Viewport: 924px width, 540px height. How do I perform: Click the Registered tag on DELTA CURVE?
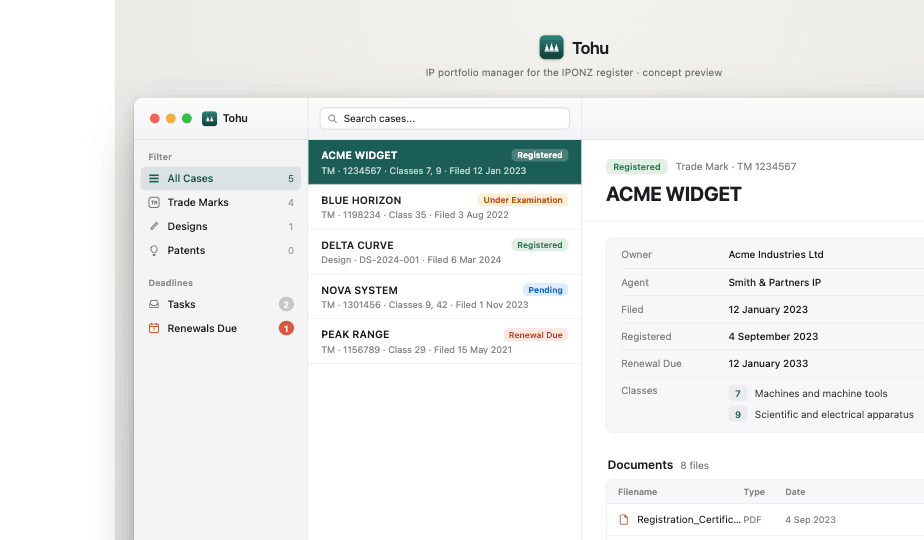(x=539, y=245)
